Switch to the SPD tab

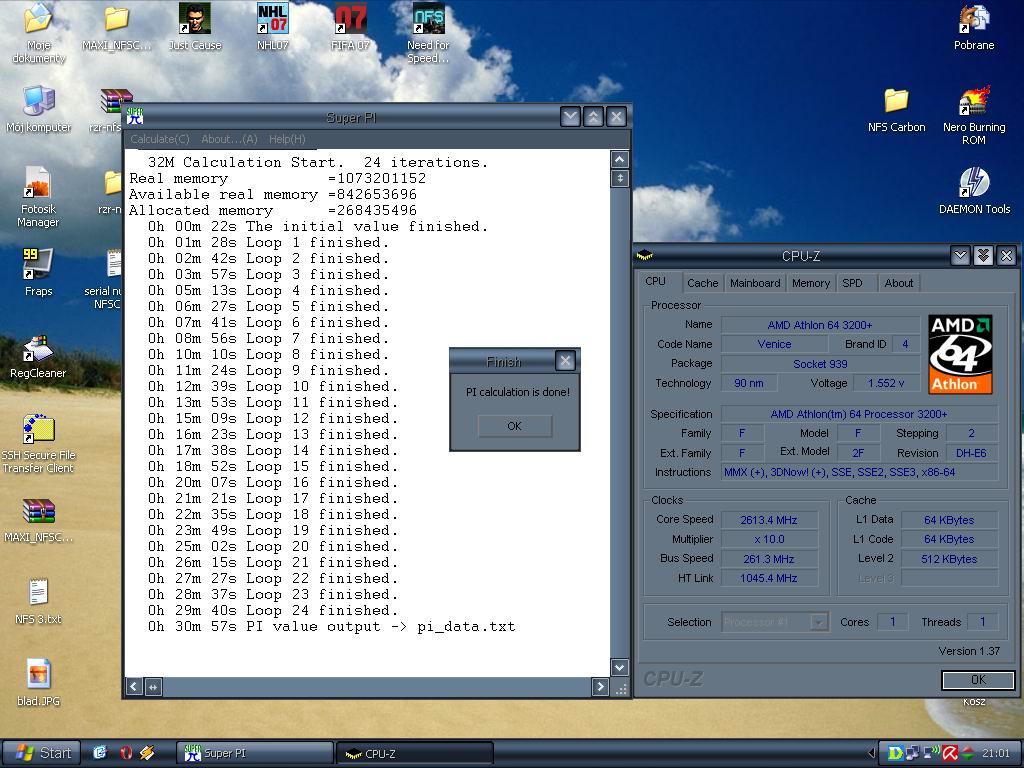click(x=852, y=283)
